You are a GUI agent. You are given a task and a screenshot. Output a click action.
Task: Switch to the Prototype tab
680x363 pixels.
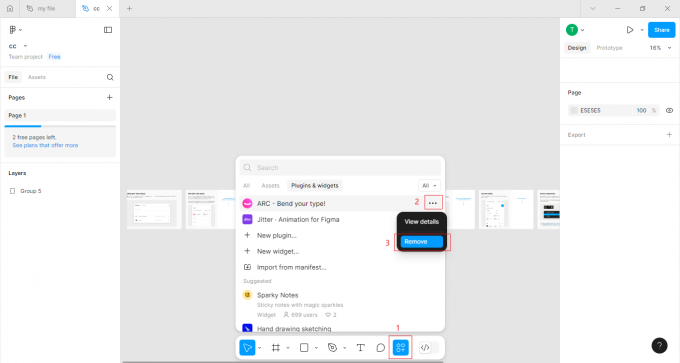(609, 48)
